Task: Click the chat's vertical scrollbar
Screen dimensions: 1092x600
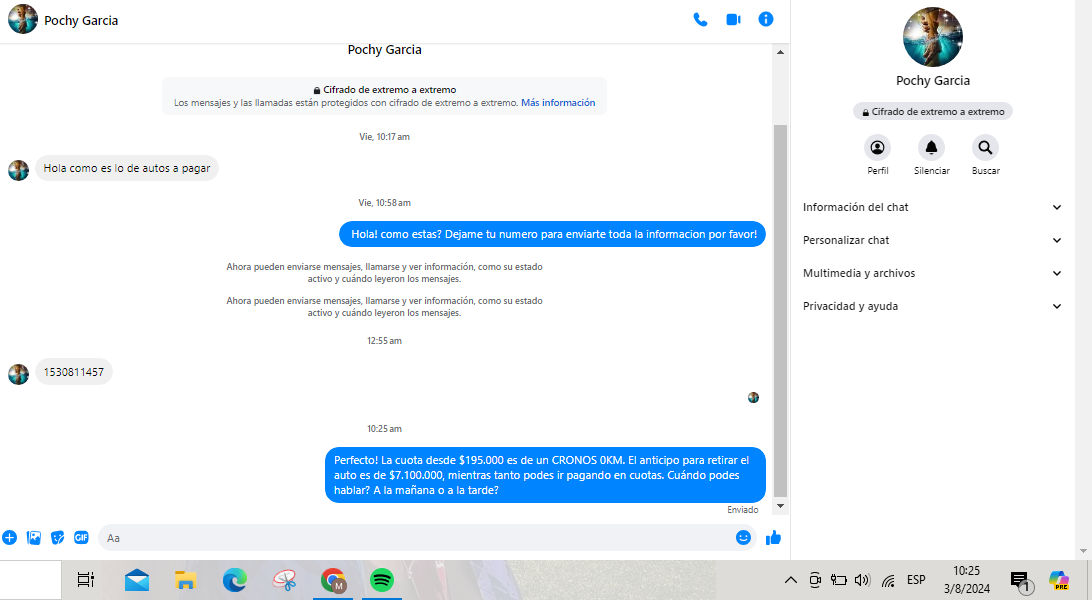Action: (781, 310)
